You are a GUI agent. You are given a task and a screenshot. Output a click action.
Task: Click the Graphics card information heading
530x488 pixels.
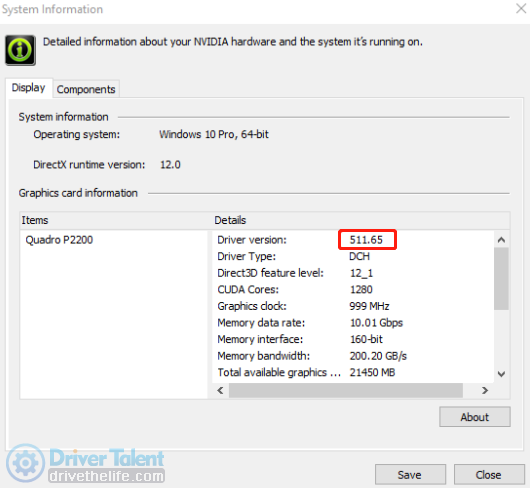tap(78, 193)
